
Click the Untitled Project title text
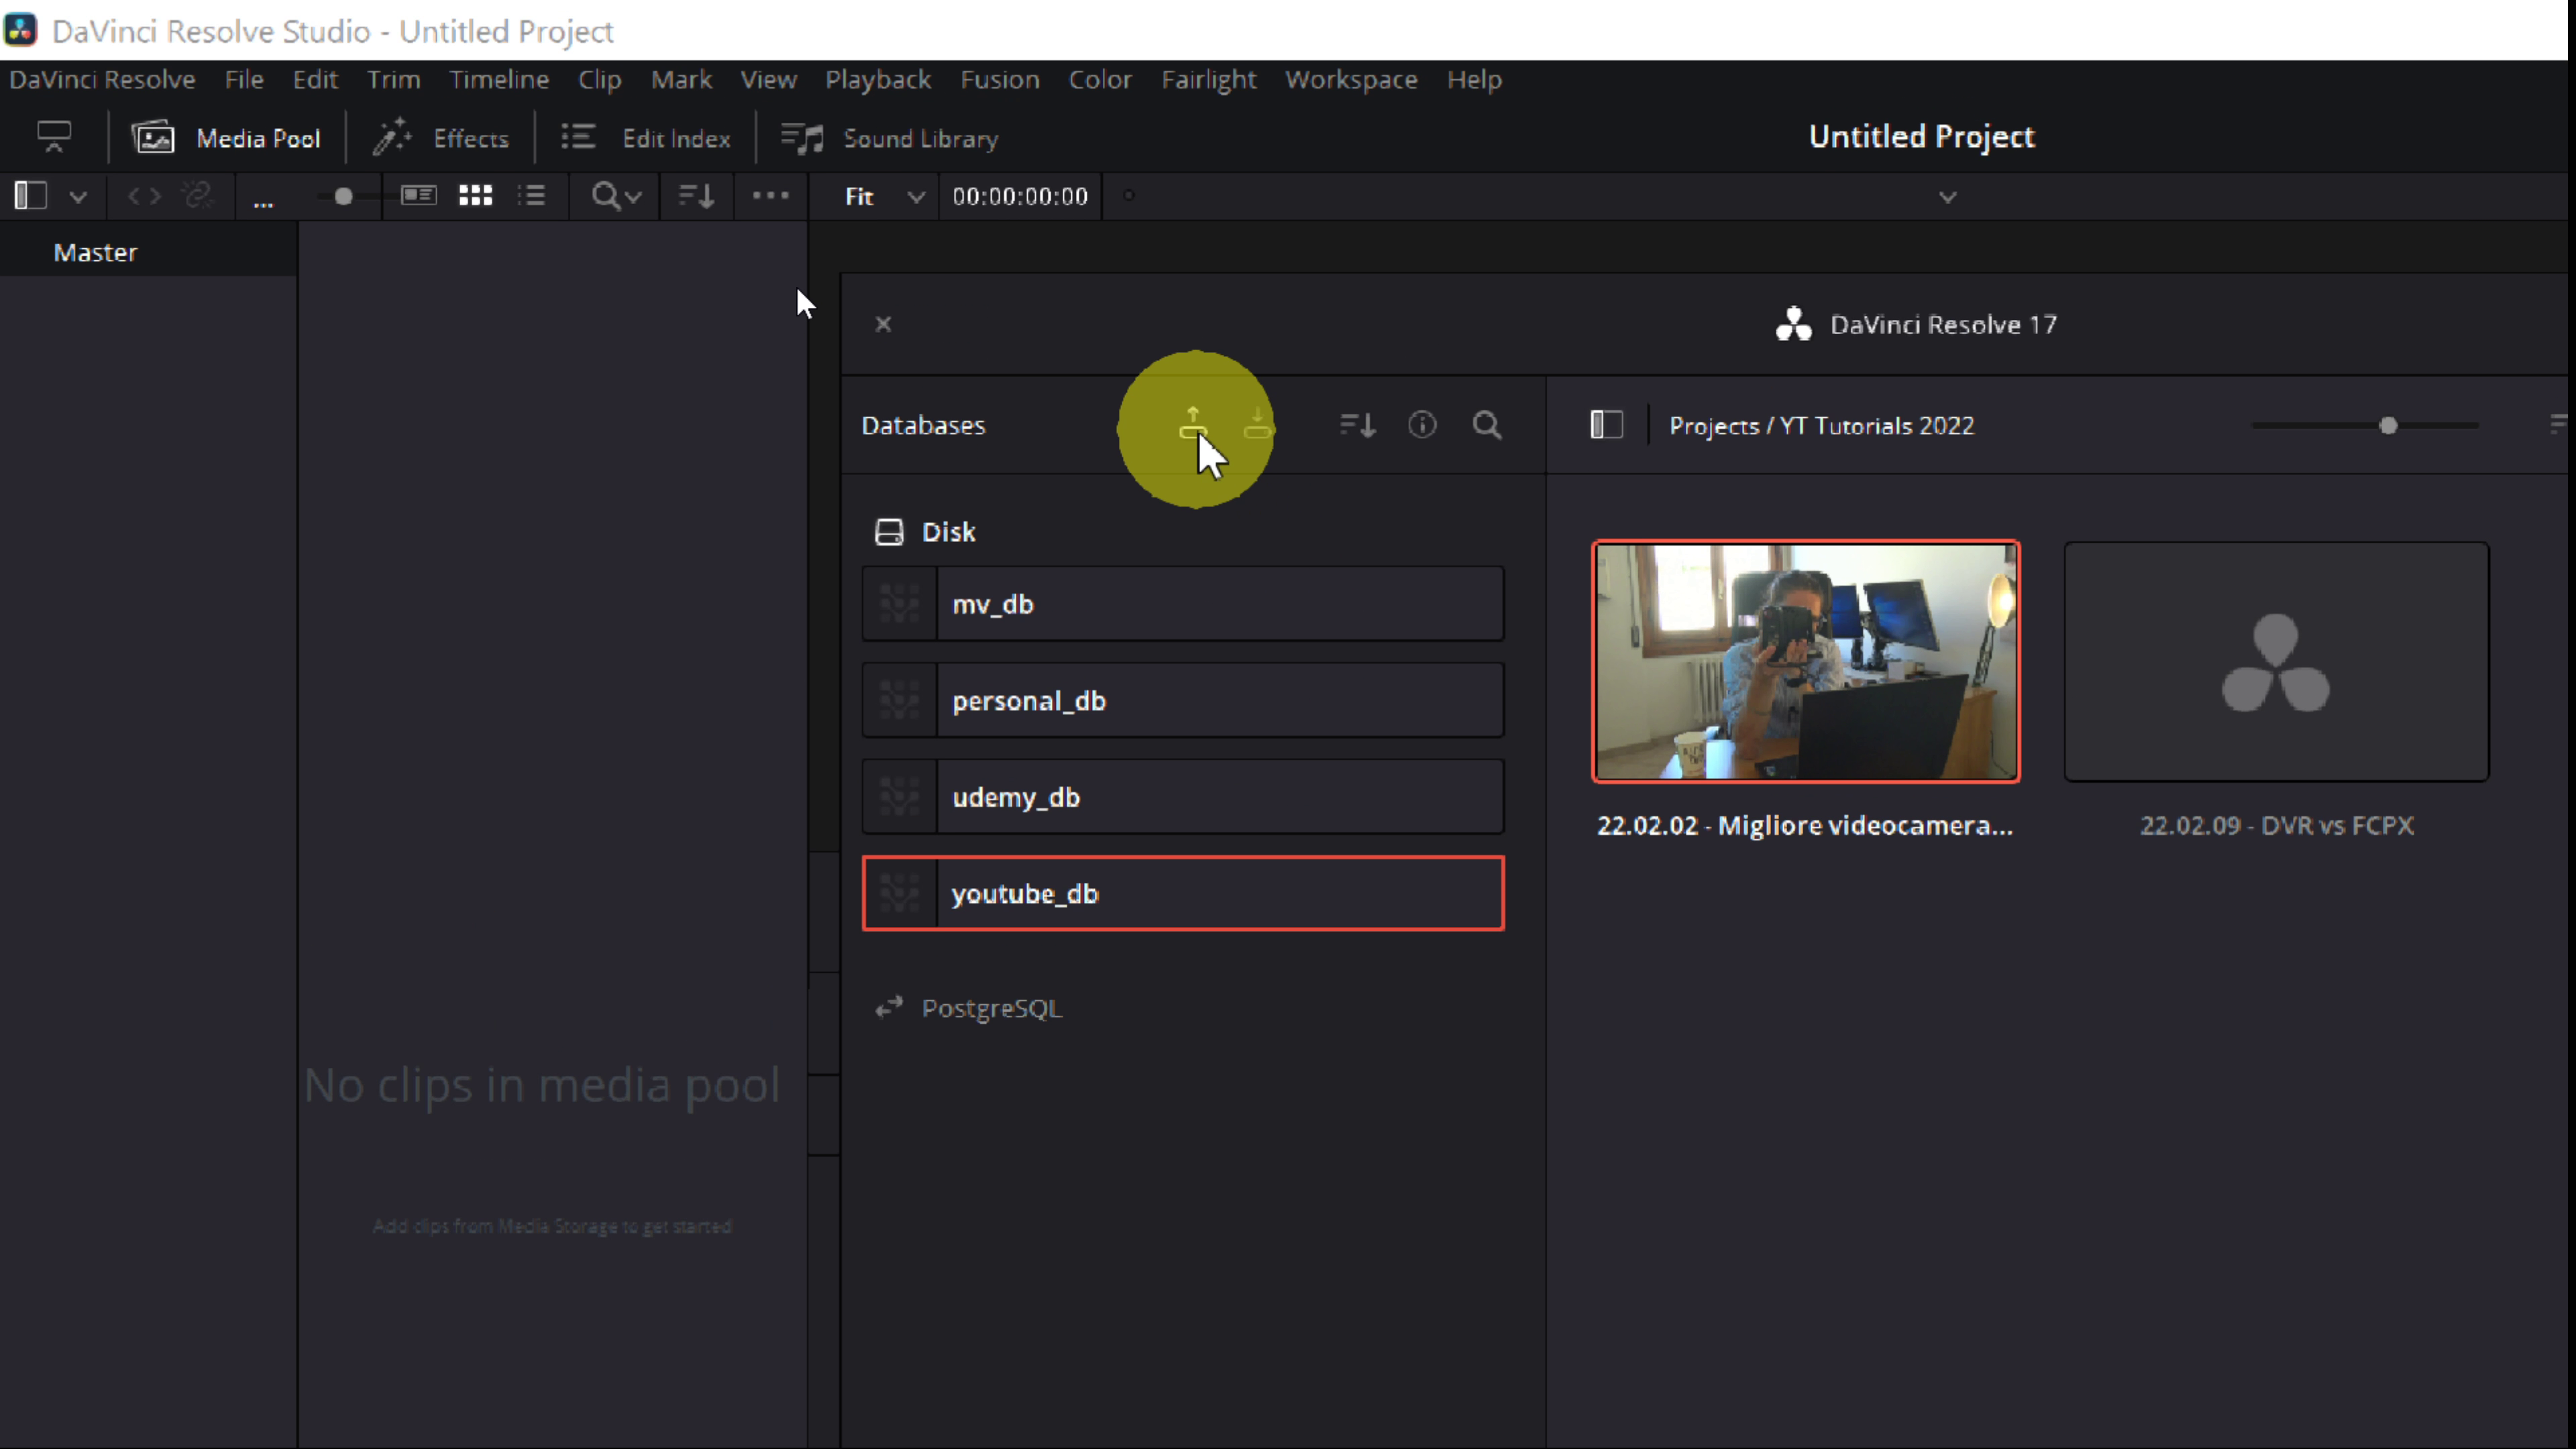[x=1921, y=137]
